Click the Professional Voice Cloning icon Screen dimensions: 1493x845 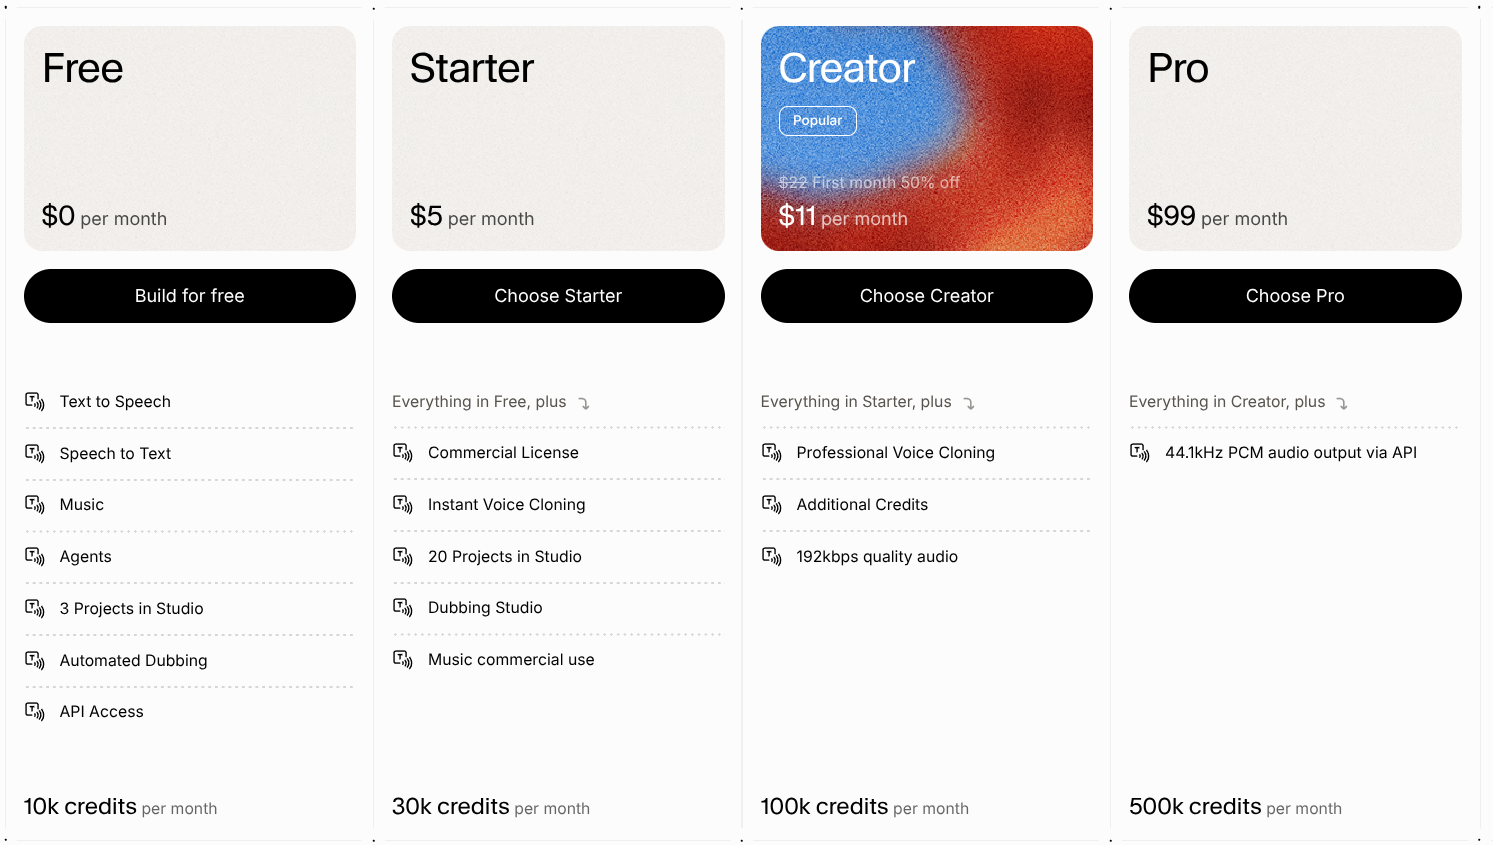[x=771, y=452]
